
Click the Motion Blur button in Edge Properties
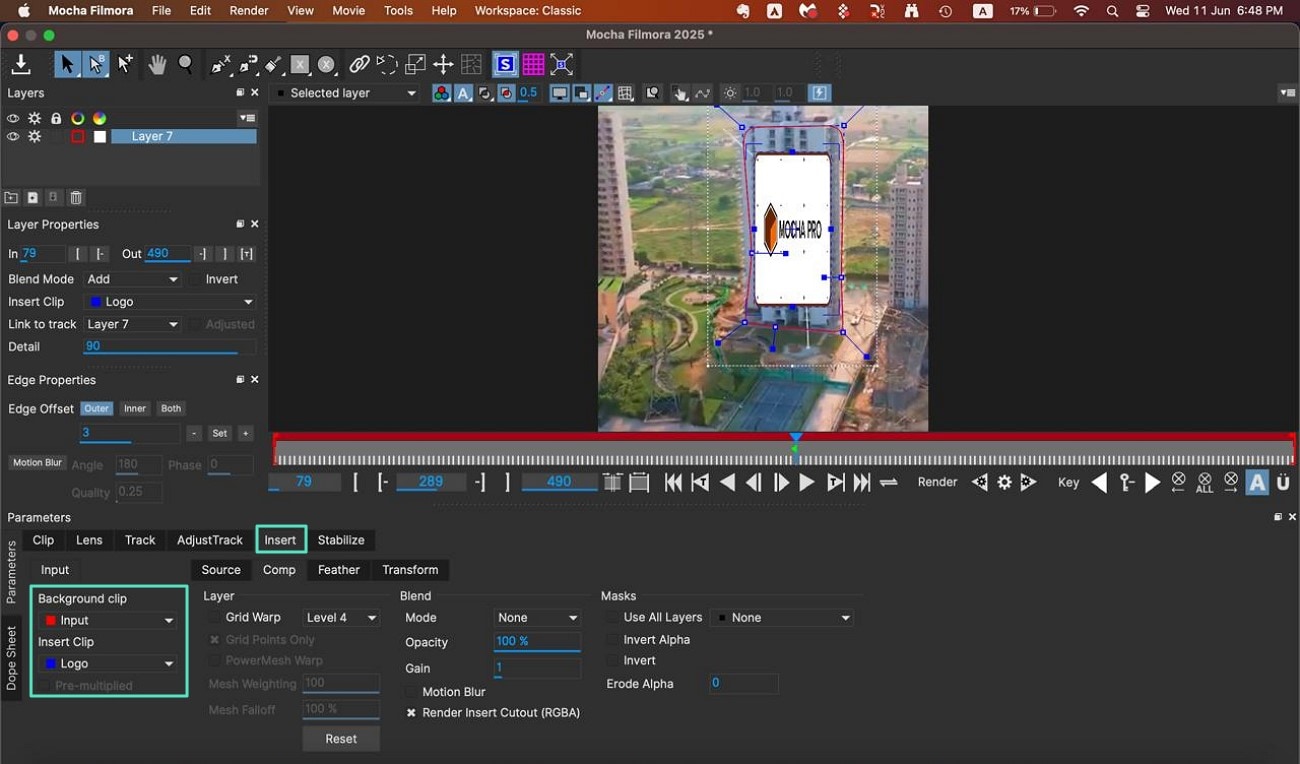coord(37,463)
